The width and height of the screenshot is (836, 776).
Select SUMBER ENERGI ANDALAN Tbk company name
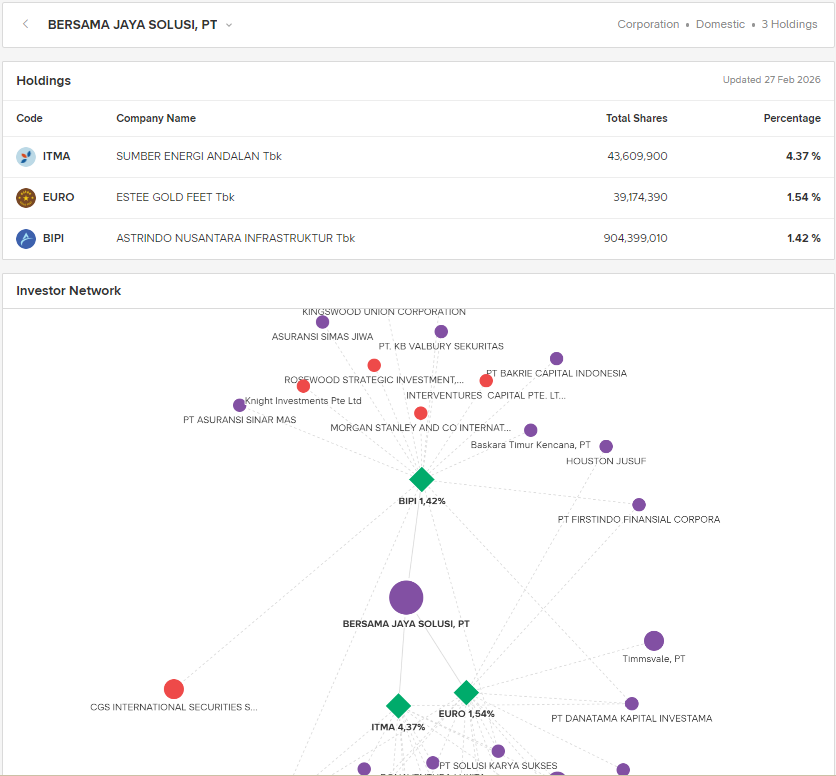point(199,156)
